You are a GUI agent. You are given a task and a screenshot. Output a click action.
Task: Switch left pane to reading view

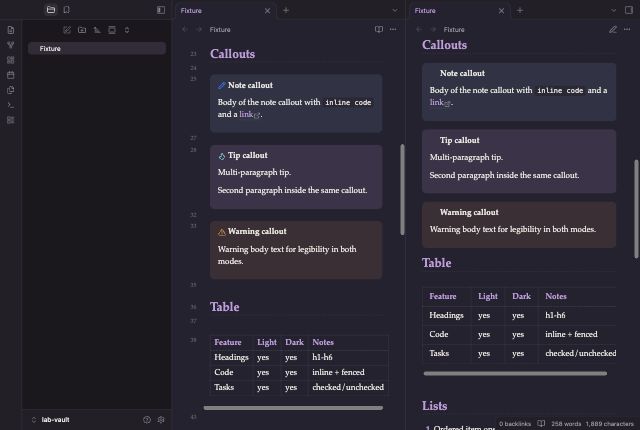pyautogui.click(x=379, y=29)
